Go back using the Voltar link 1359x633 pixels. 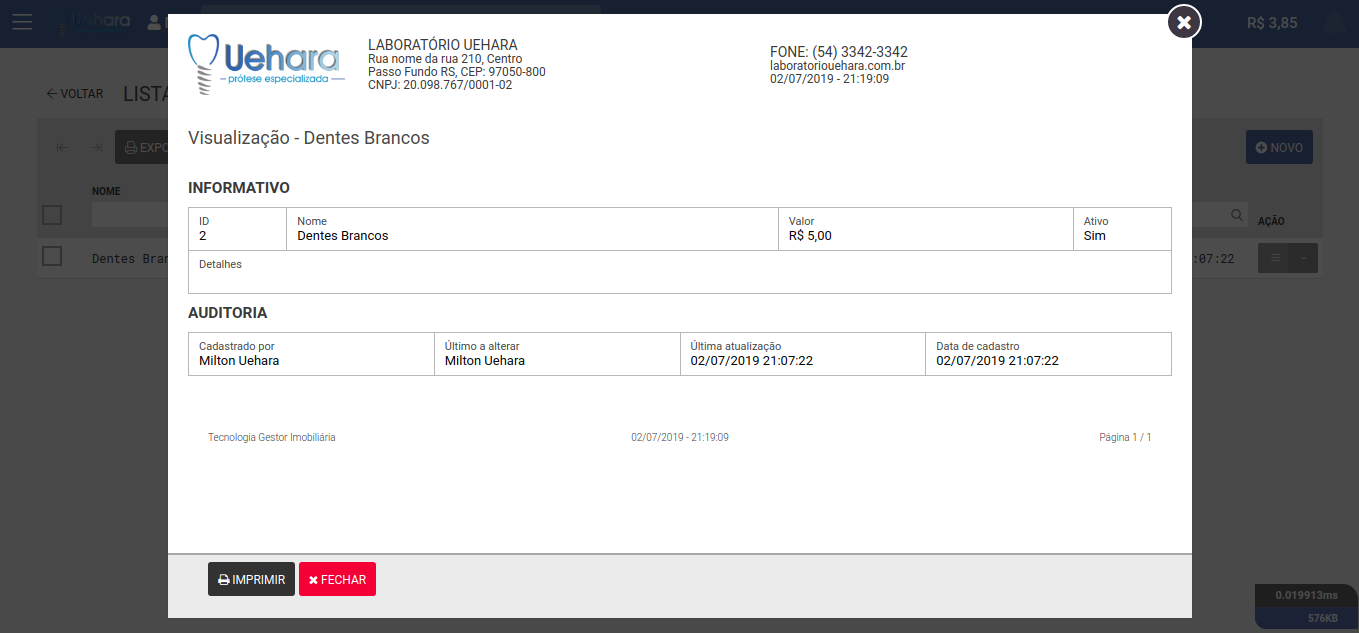coord(75,94)
